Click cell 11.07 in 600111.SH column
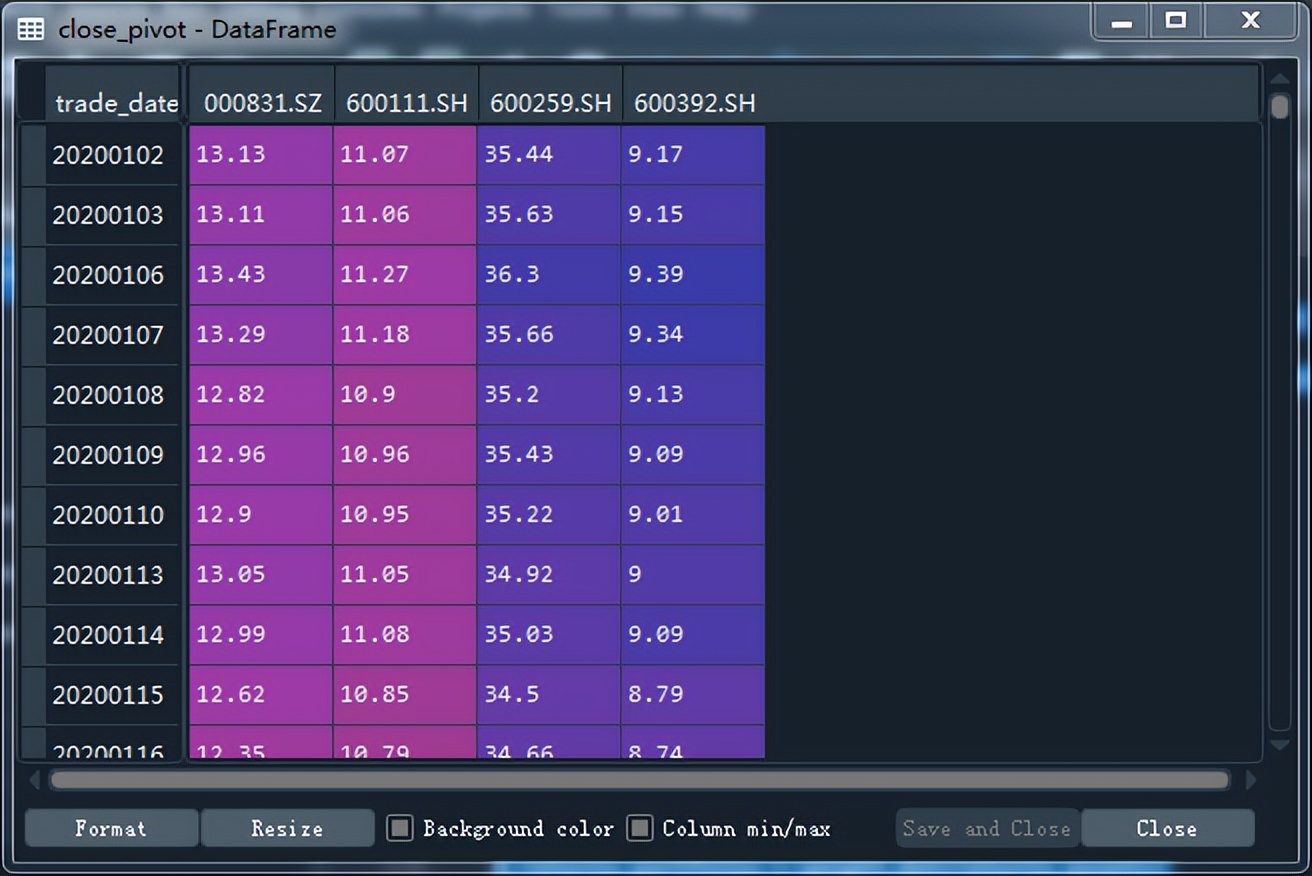 405,155
